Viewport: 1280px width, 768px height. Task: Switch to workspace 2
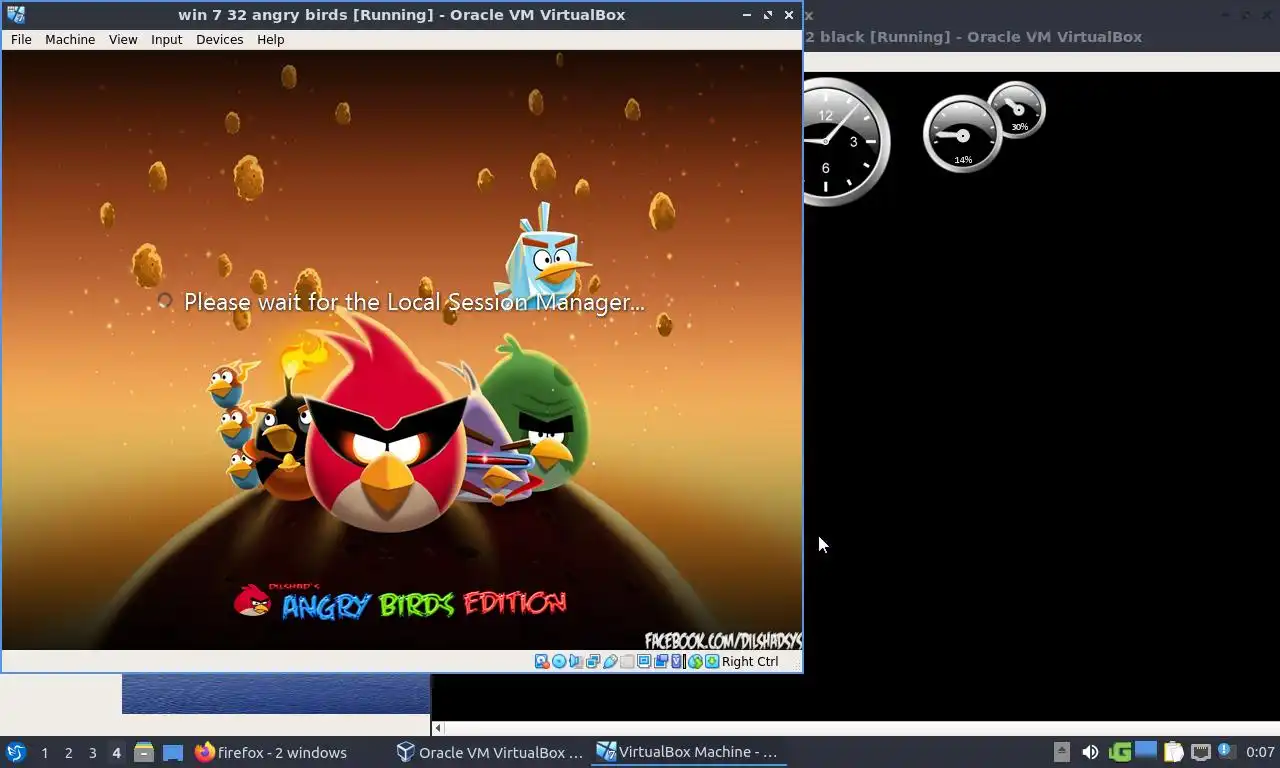68,752
